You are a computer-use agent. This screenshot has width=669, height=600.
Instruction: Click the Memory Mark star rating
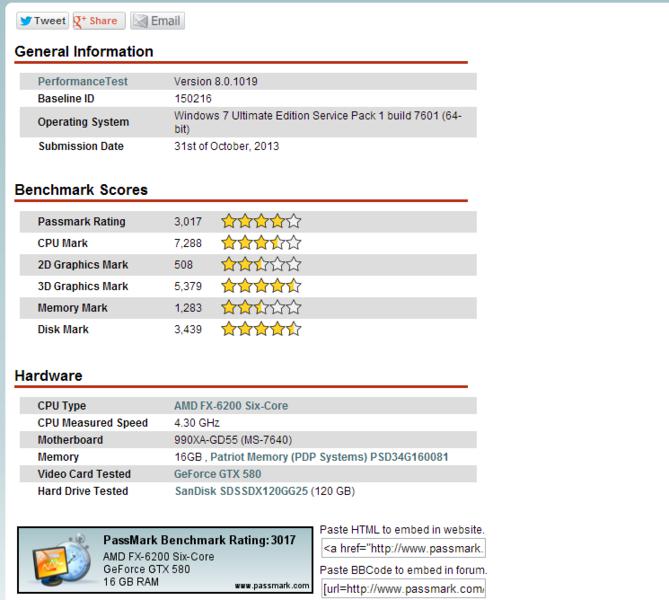click(x=261, y=307)
